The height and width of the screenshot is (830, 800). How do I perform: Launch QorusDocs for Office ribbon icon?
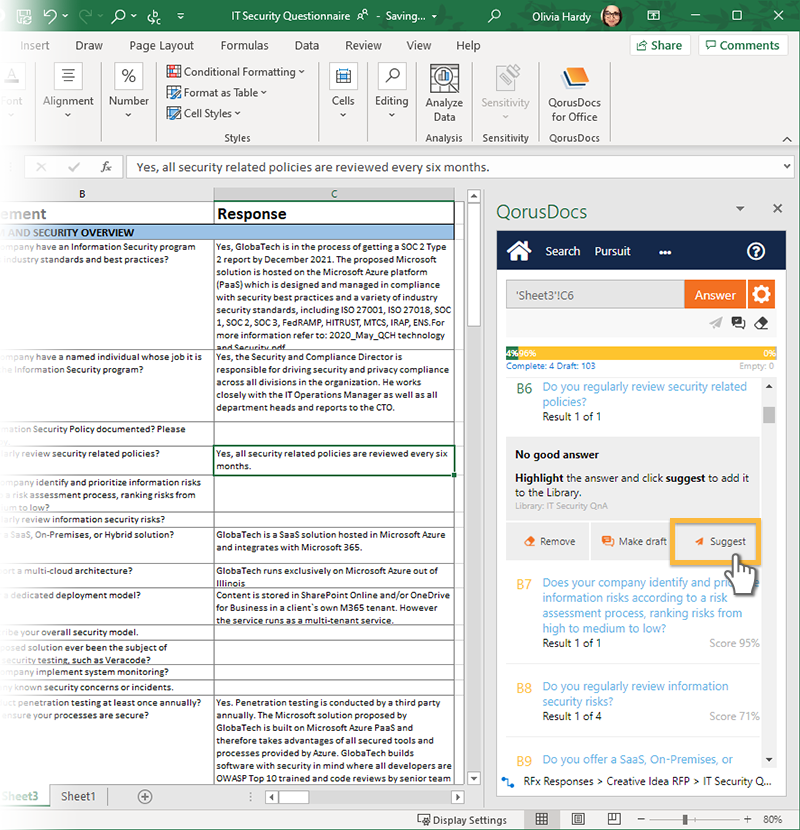(x=574, y=94)
